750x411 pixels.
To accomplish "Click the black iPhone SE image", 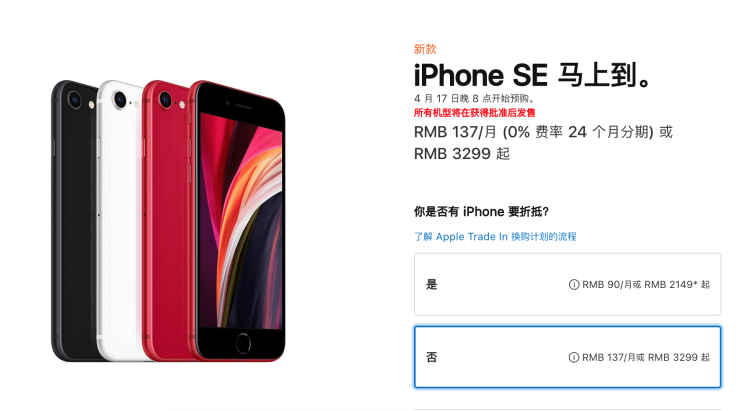I will (x=74, y=220).
